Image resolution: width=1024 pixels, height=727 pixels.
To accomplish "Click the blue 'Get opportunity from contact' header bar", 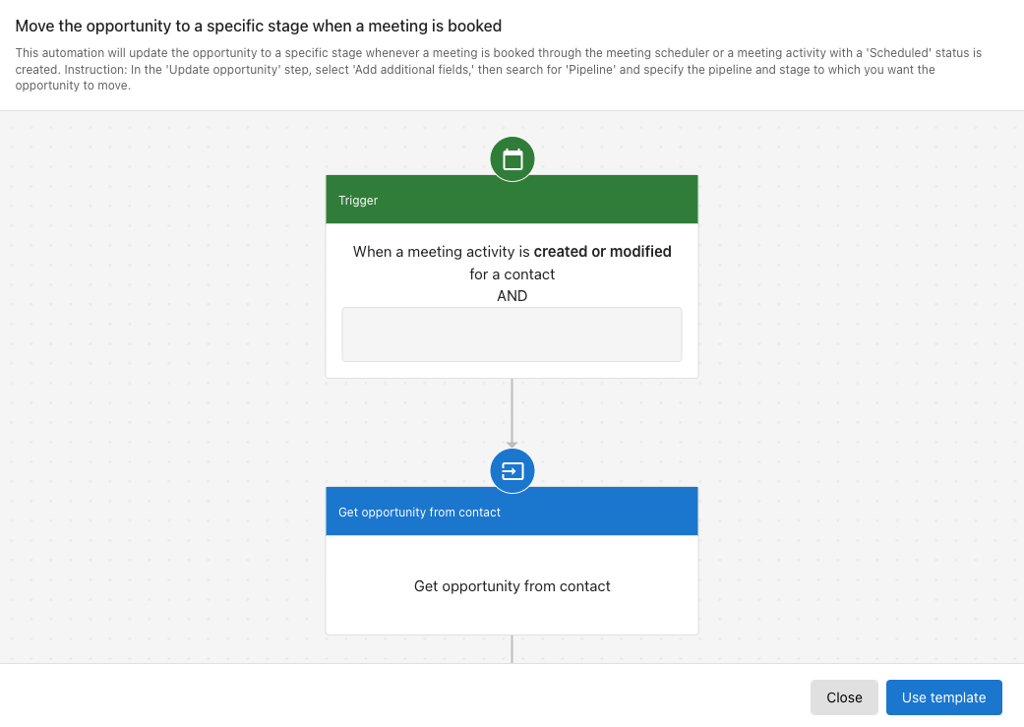I will (511, 511).
